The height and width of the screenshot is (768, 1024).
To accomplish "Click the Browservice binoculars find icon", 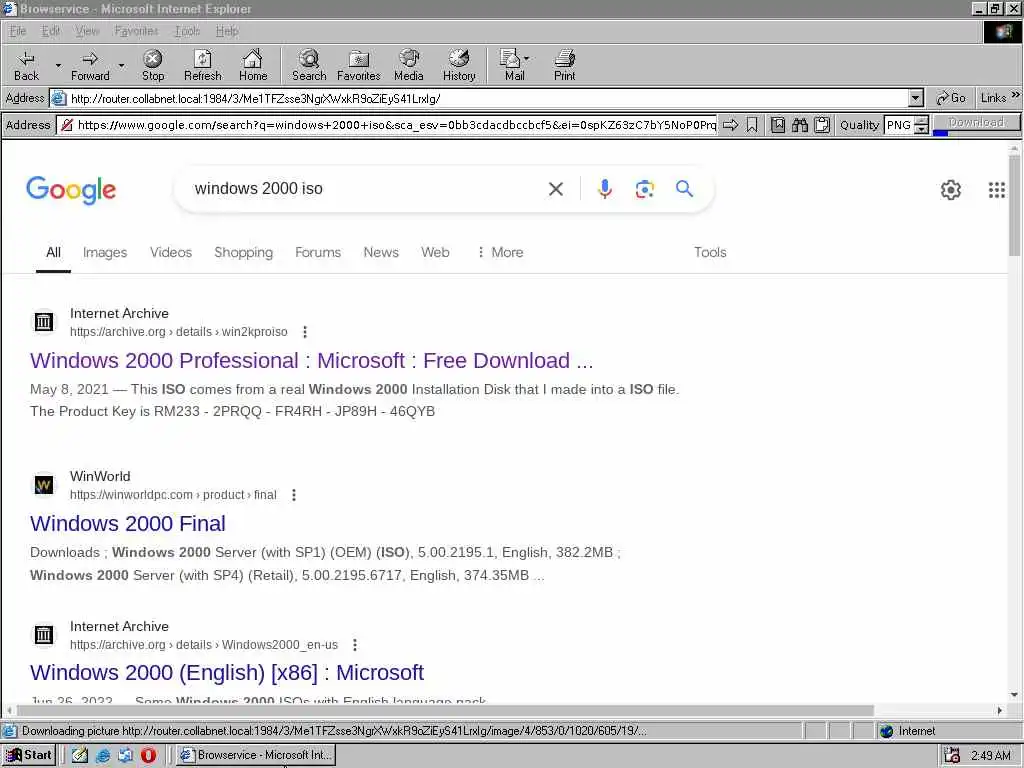I will click(800, 125).
